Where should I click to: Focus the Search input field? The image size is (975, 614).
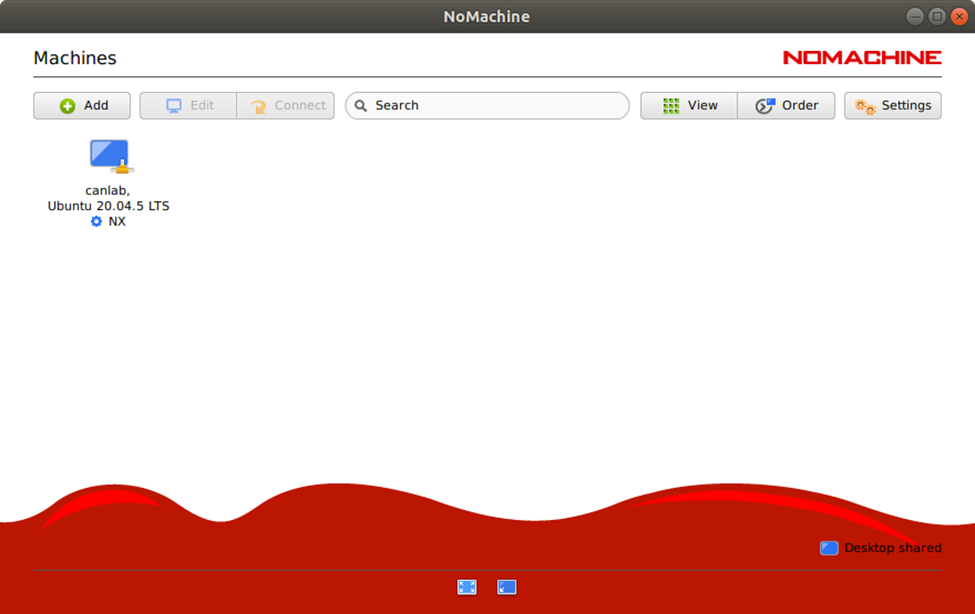pyautogui.click(x=488, y=106)
